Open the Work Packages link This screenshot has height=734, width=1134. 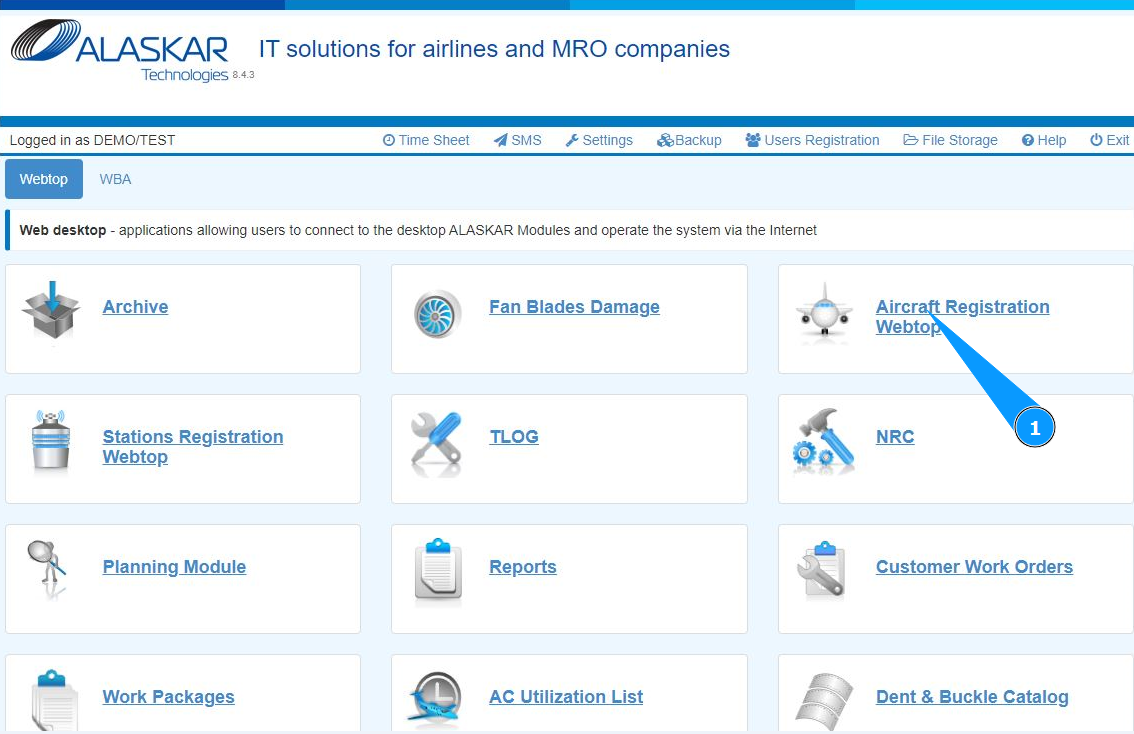[169, 697]
